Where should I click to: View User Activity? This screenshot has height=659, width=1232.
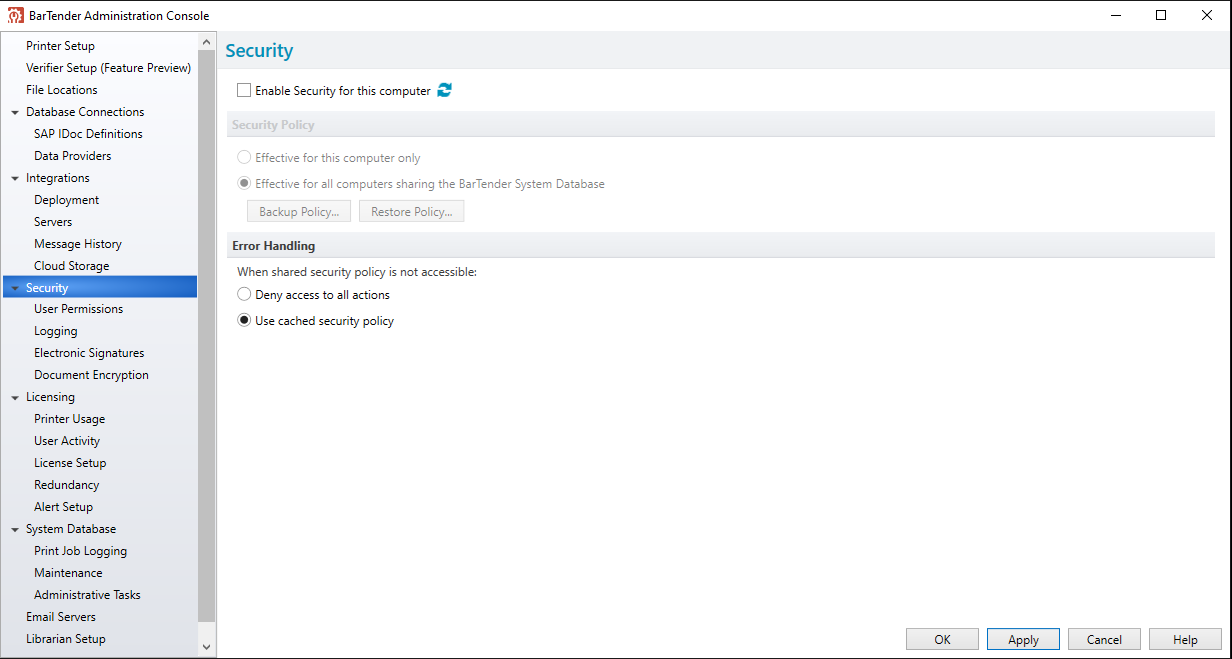coord(67,441)
